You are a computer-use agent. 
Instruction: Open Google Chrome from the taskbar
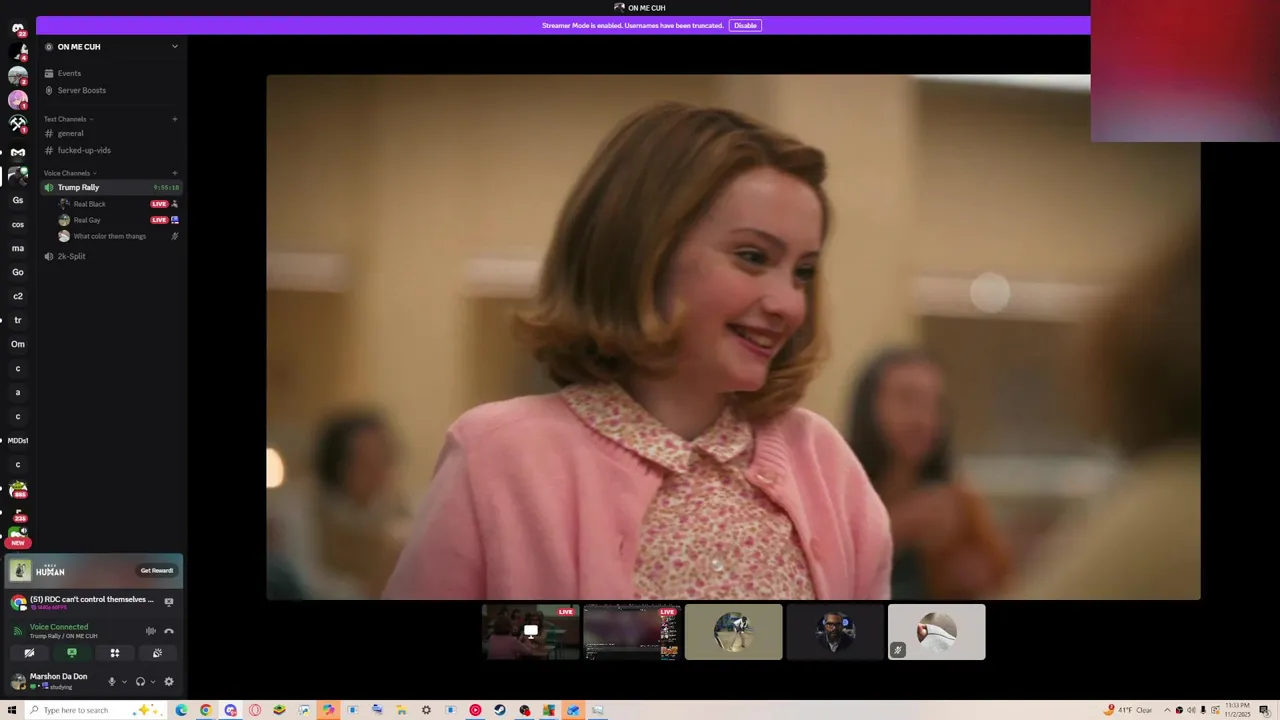(206, 710)
